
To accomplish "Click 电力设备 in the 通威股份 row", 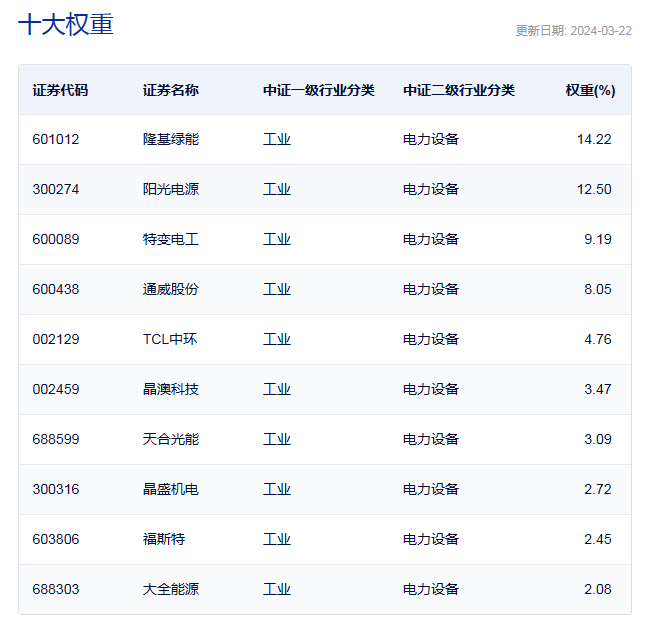I will point(431,289).
